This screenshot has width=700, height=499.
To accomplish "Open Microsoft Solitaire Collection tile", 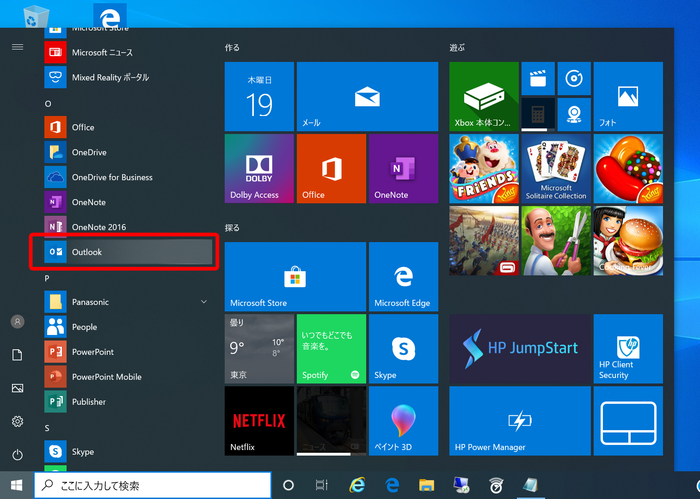I will (556, 169).
